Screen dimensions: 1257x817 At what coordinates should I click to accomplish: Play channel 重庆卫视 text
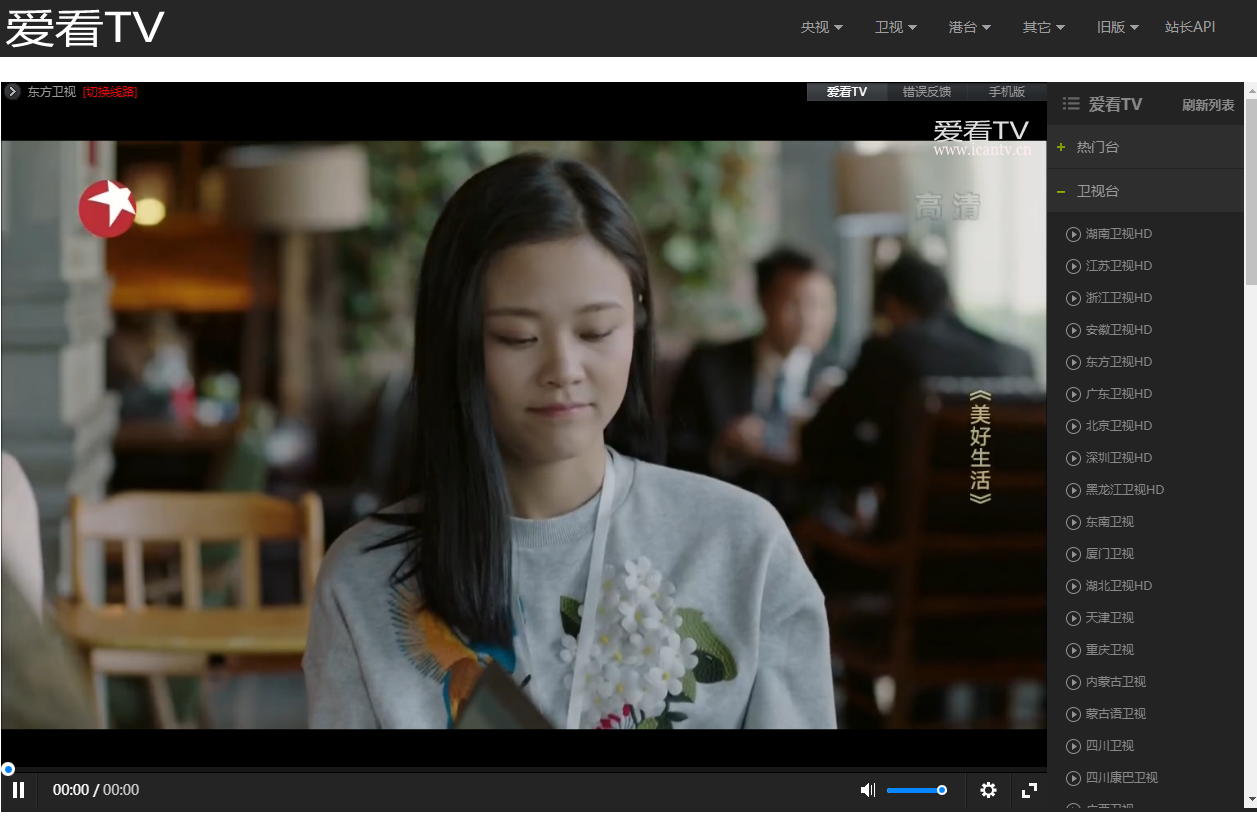1110,650
